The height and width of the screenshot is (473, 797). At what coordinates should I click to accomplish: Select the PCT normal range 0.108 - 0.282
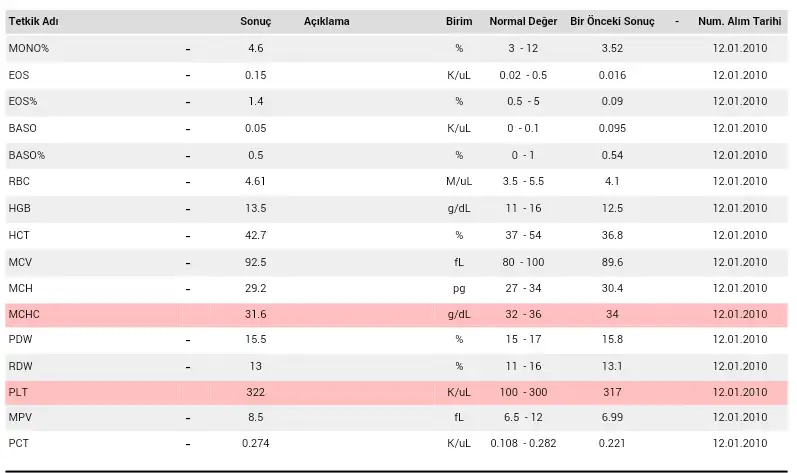(523, 443)
